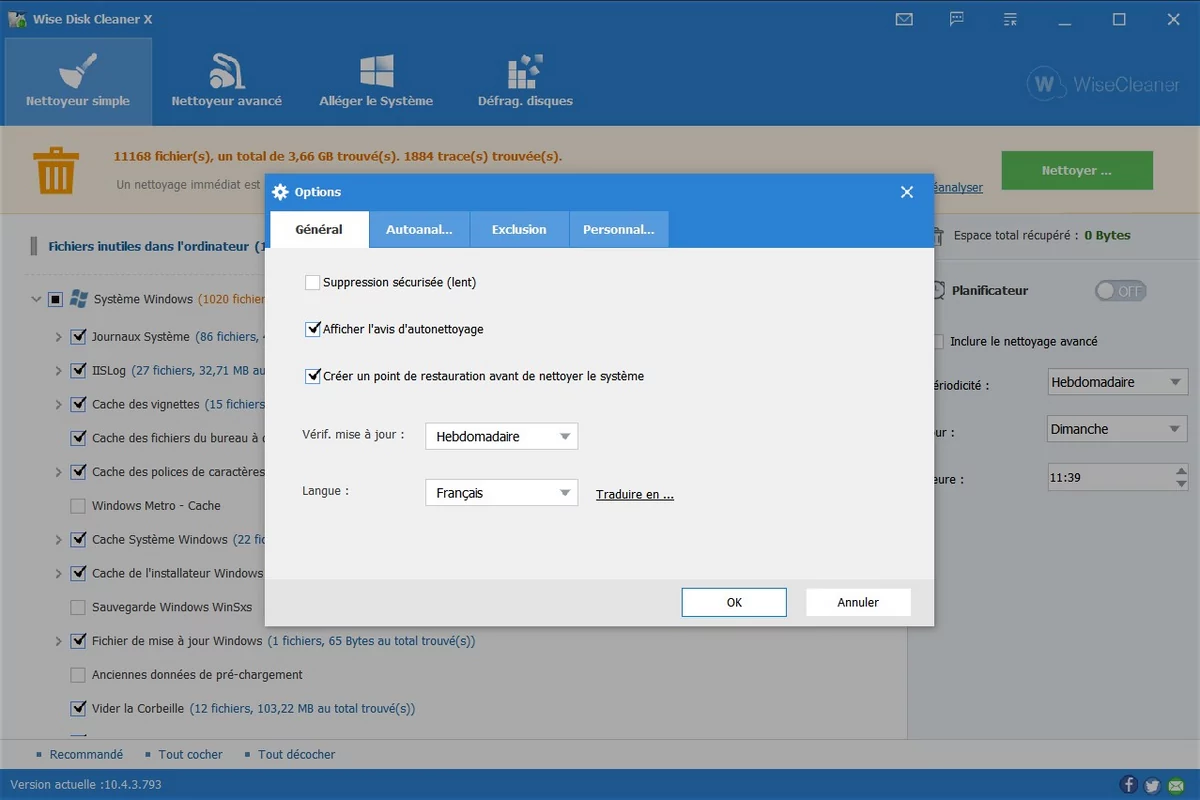Screen dimensions: 1200x800
Task: Switch to the Général tab
Action: pyautogui.click(x=319, y=229)
